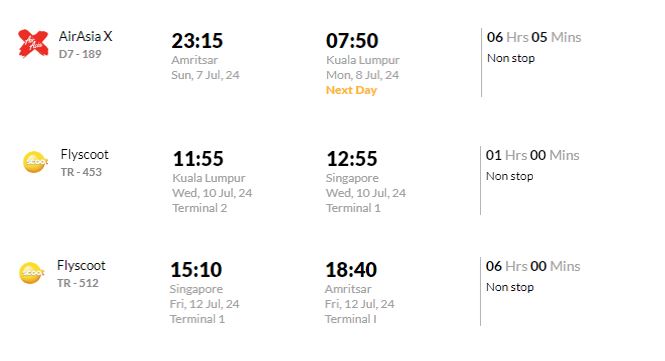Click Terminal 2 under Kuala Lumpur departure
665x361 pixels.
tap(200, 208)
